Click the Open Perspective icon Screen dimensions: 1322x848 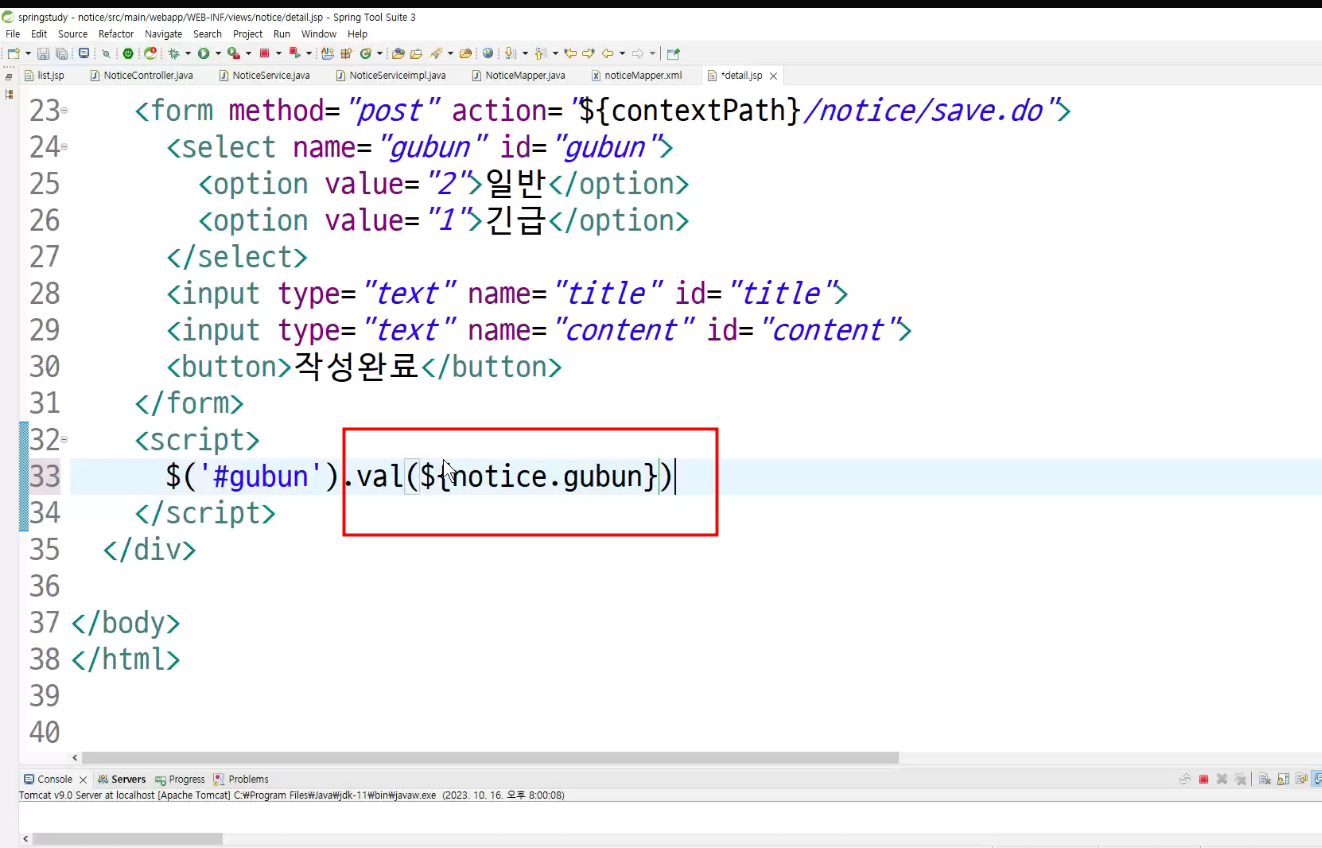click(x=672, y=54)
